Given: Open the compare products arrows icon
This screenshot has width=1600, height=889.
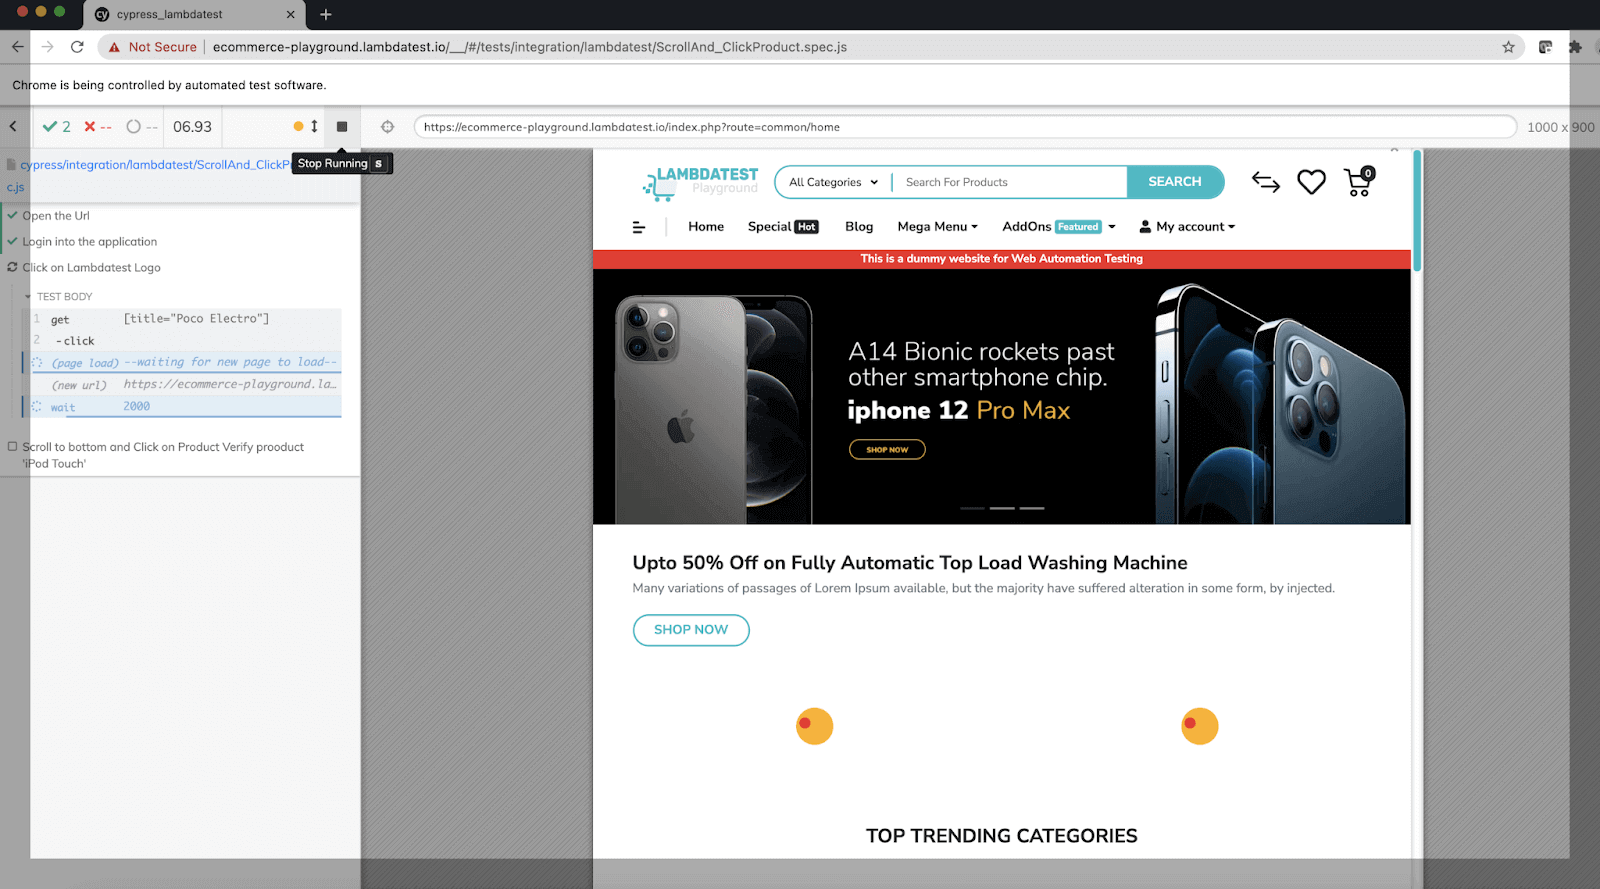Looking at the screenshot, I should pyautogui.click(x=1266, y=182).
